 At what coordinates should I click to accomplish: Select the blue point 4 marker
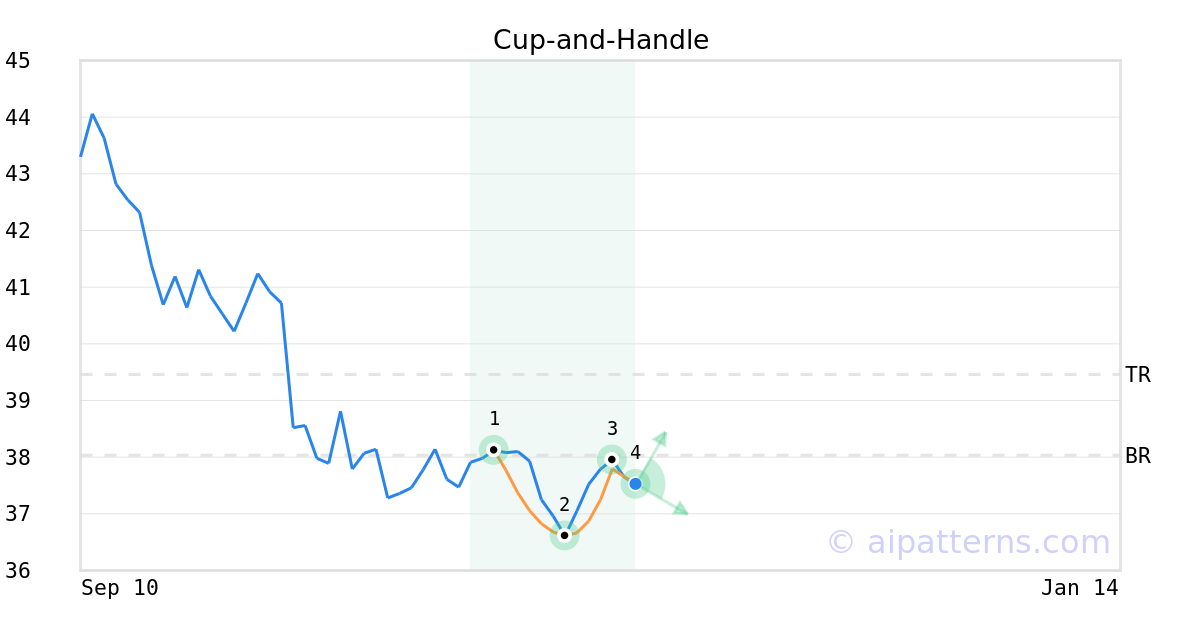coord(635,484)
